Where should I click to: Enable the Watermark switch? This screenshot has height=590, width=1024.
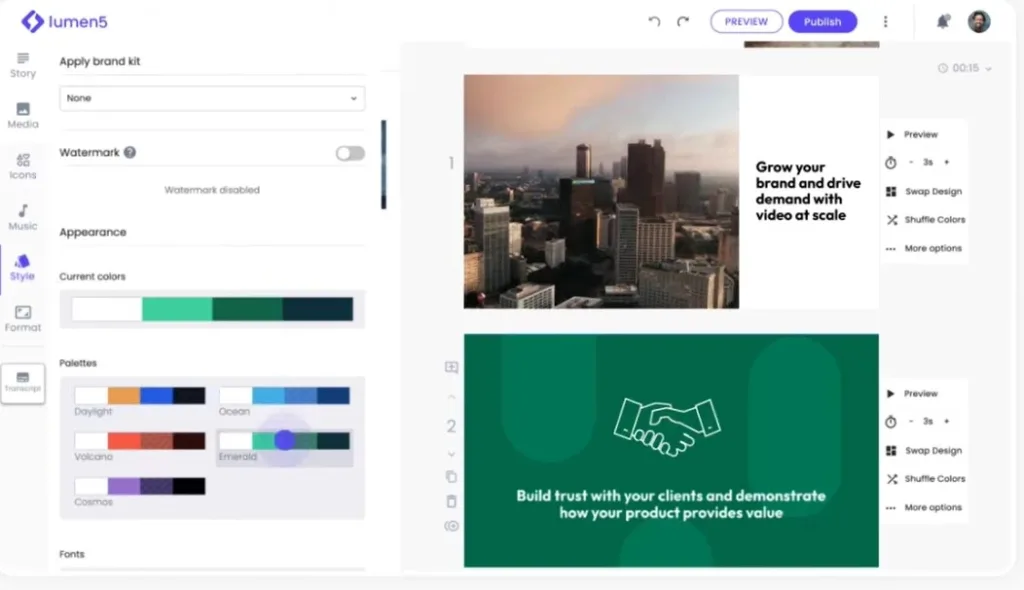pyautogui.click(x=350, y=153)
